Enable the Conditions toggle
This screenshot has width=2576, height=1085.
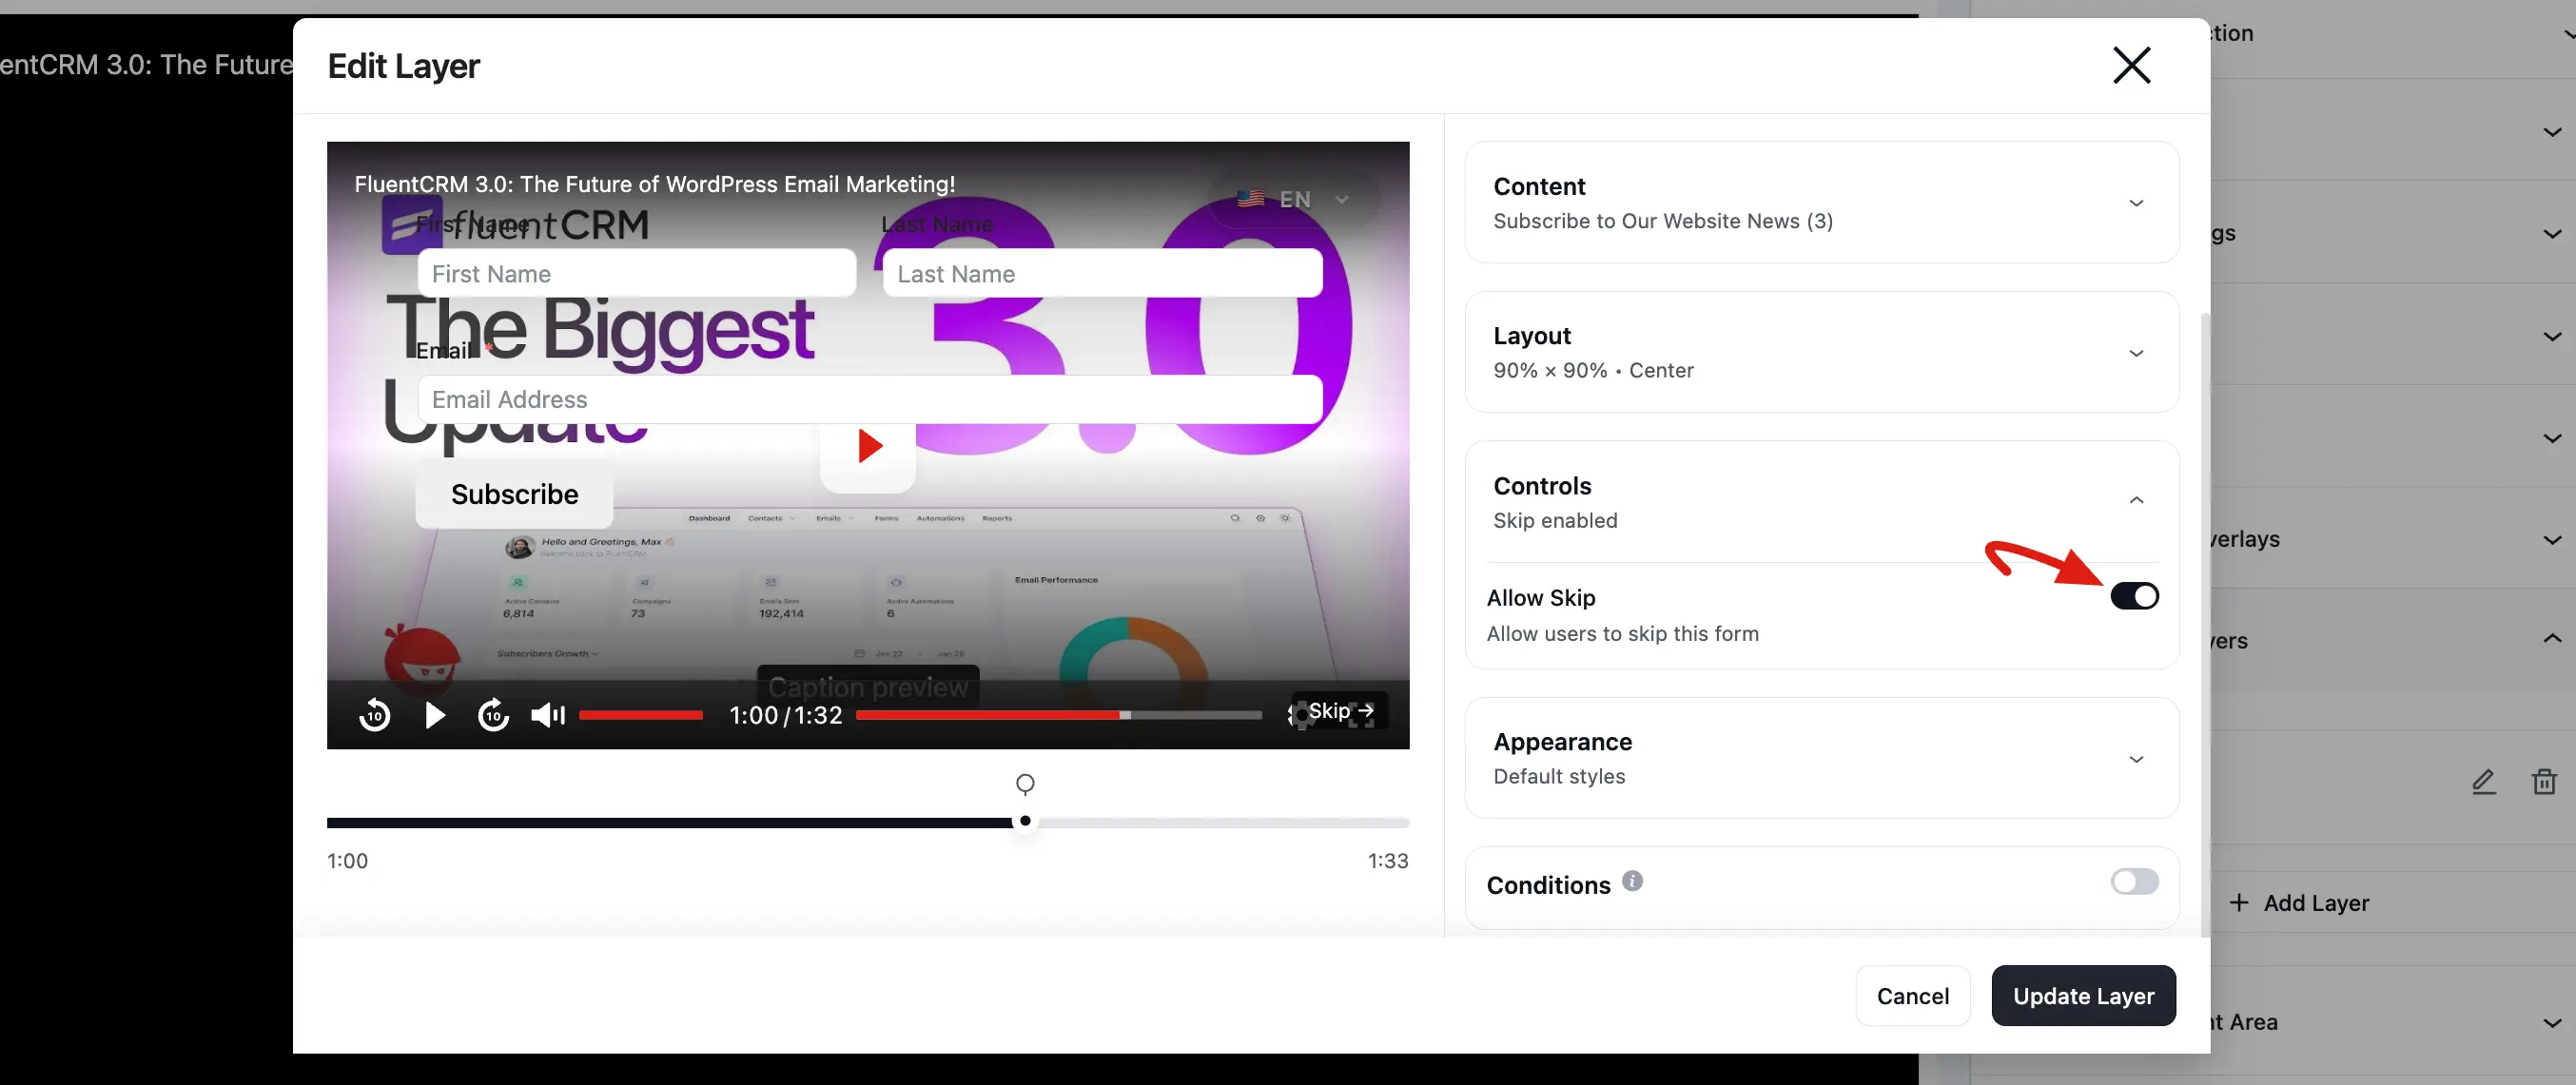click(2134, 881)
